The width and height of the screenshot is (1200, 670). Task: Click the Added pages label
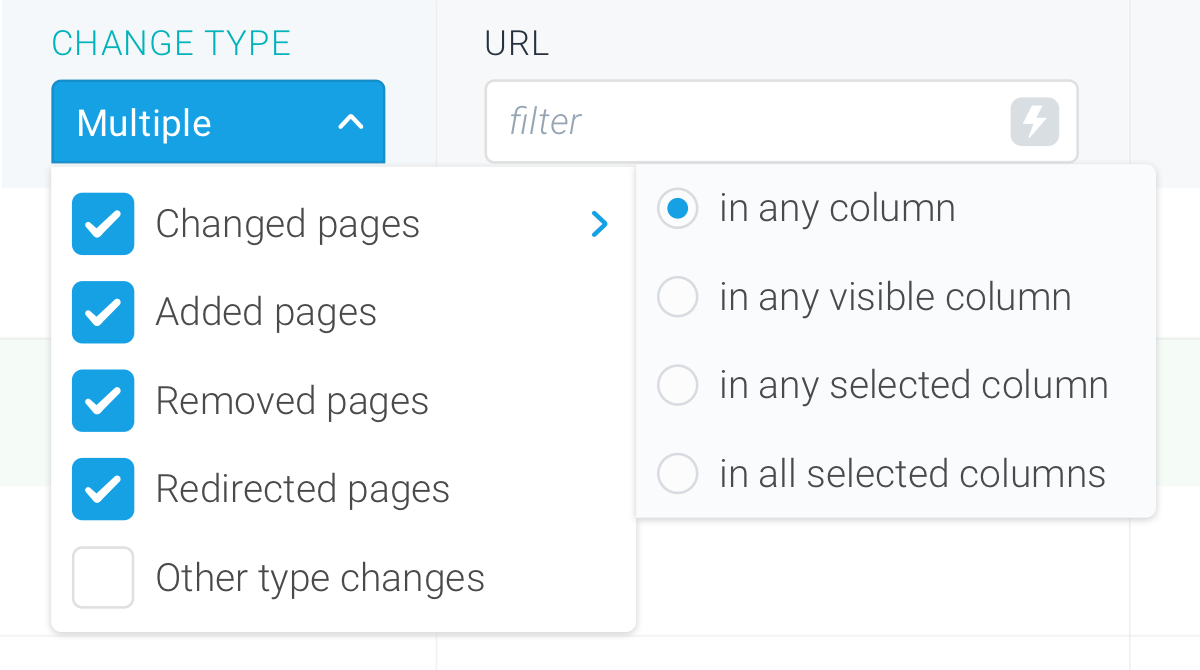pos(266,312)
